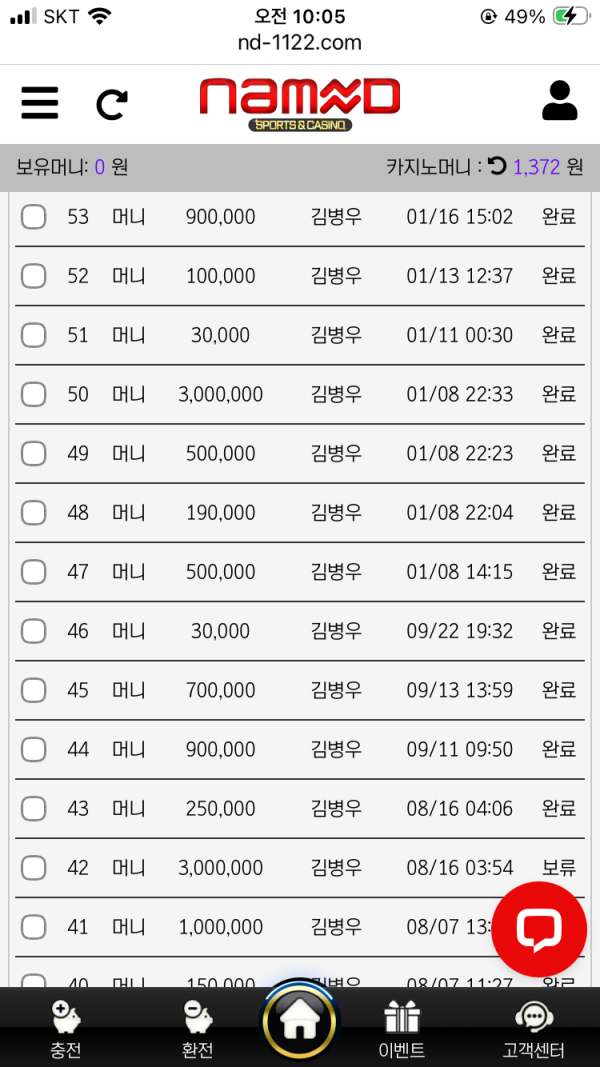Select the row 44 entry for 900,000
Screen dimensions: 600x1067
pos(221,749)
